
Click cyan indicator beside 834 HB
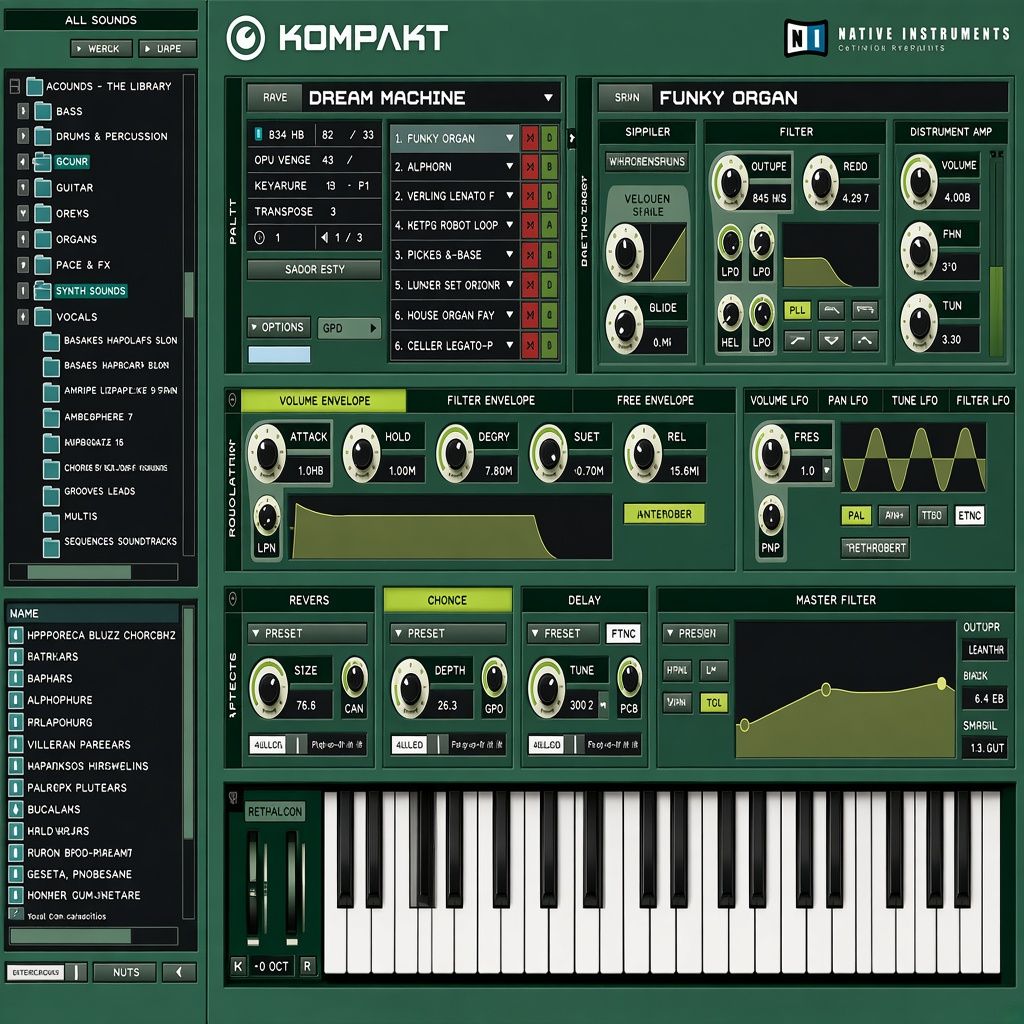(258, 134)
